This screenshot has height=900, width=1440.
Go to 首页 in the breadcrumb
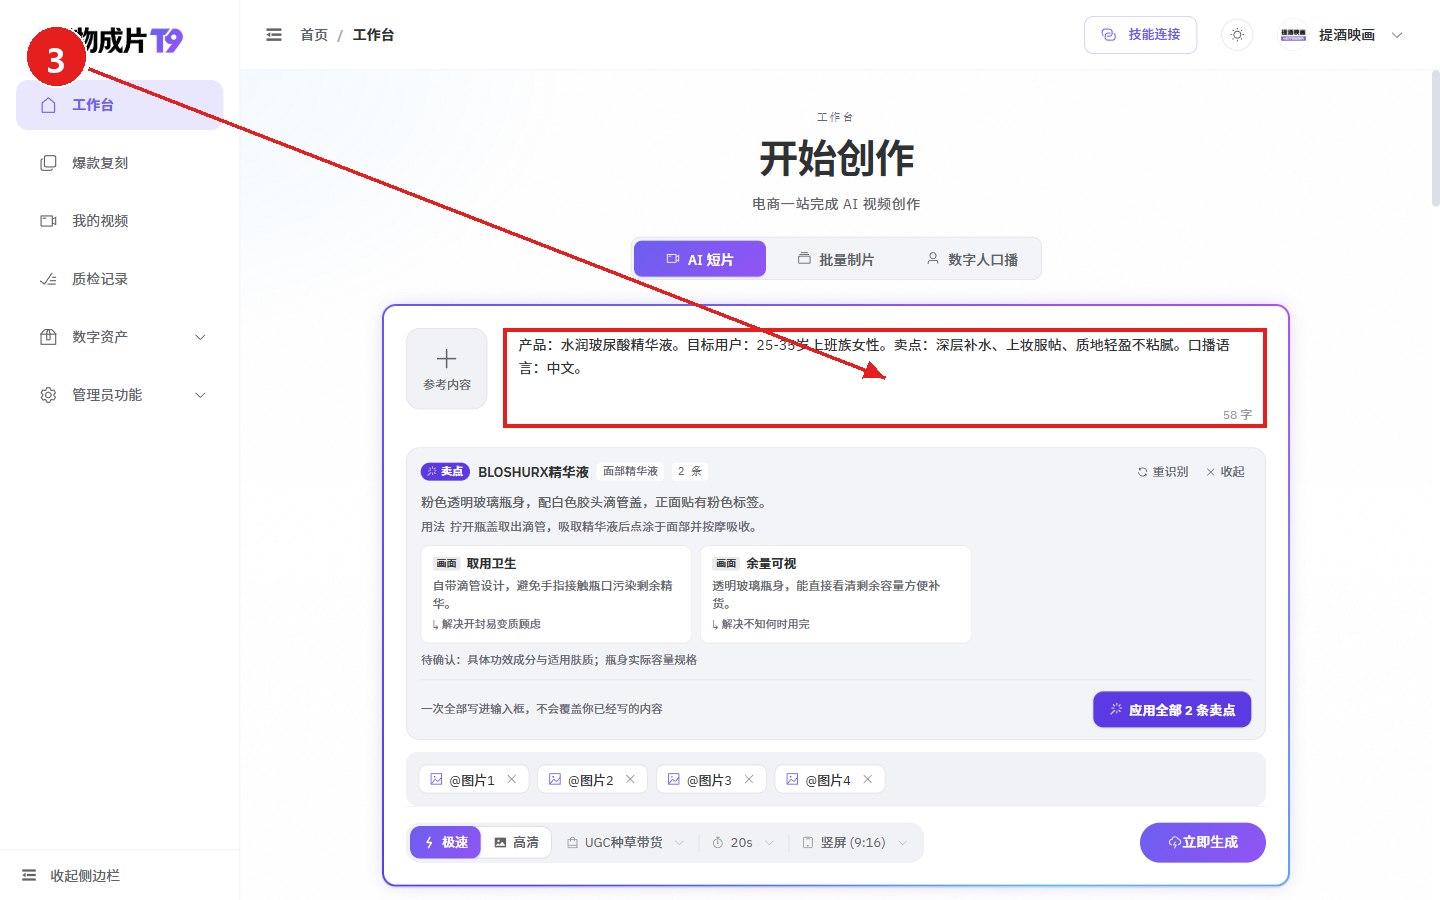point(314,35)
